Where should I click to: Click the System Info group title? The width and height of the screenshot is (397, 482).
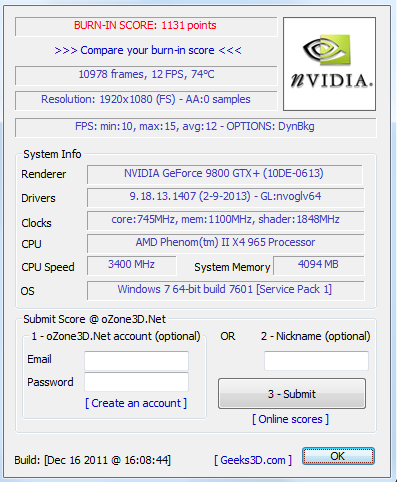52,154
